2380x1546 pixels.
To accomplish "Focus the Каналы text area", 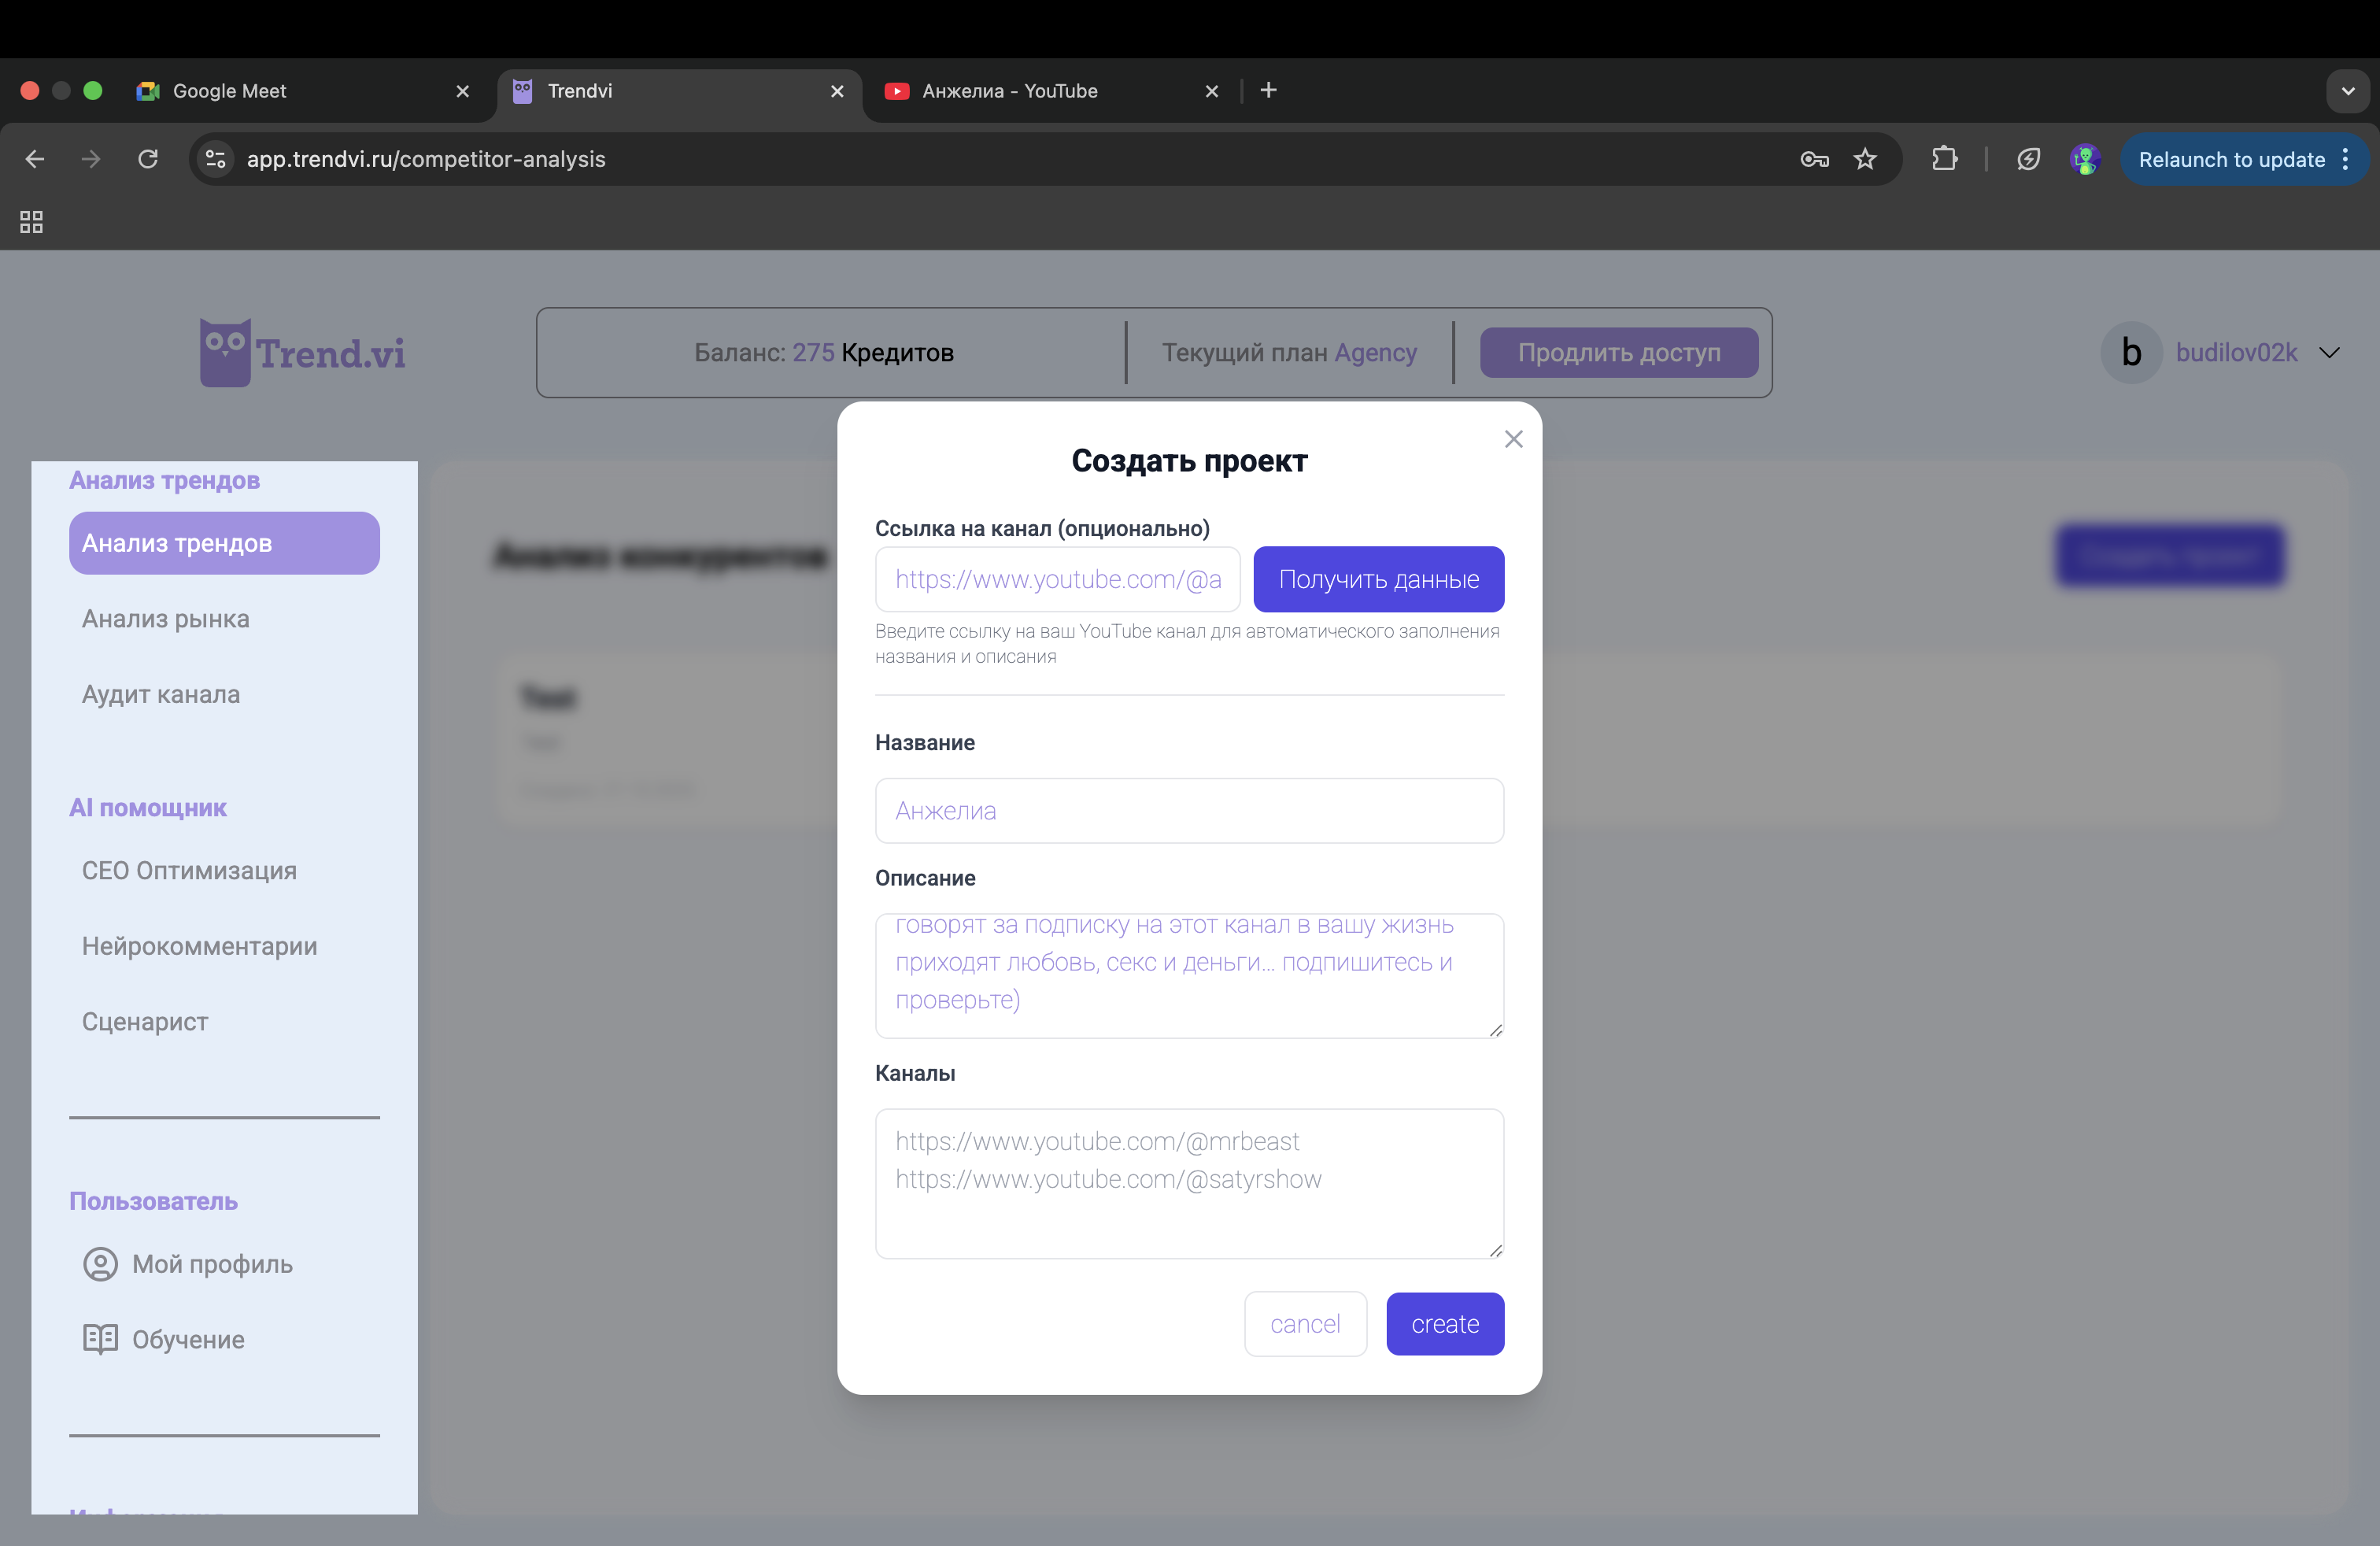I will point(1188,1183).
